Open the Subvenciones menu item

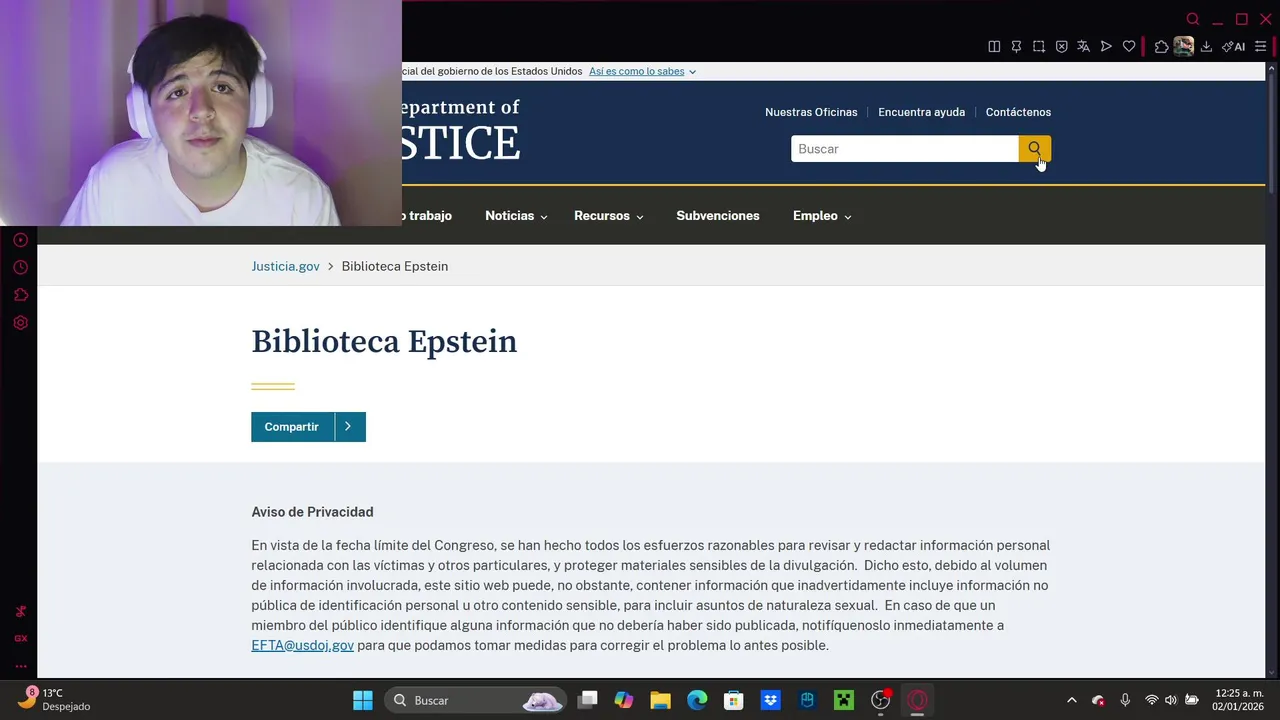click(x=718, y=216)
